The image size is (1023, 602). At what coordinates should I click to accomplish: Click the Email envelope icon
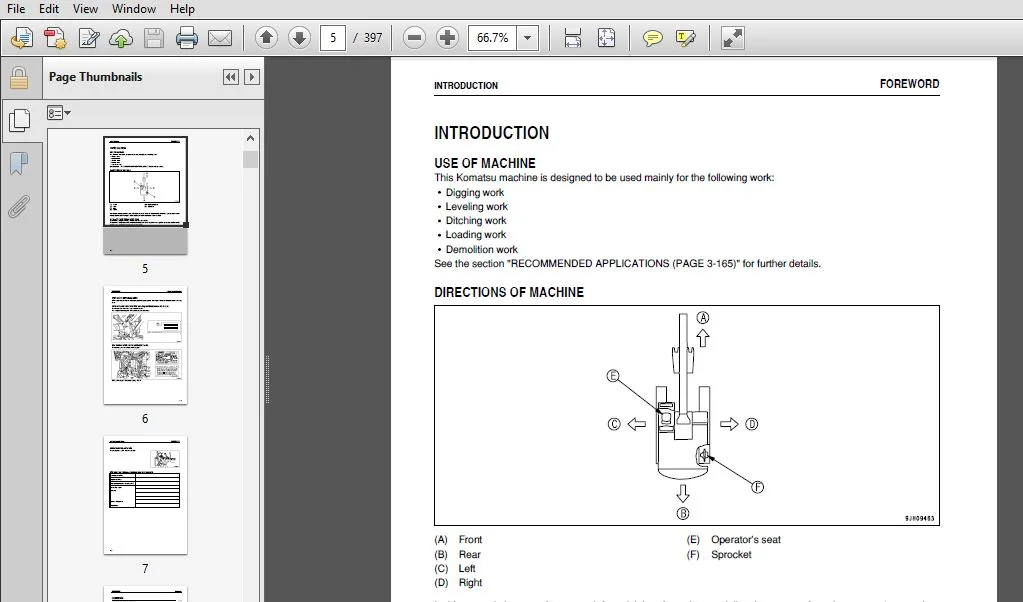220,38
